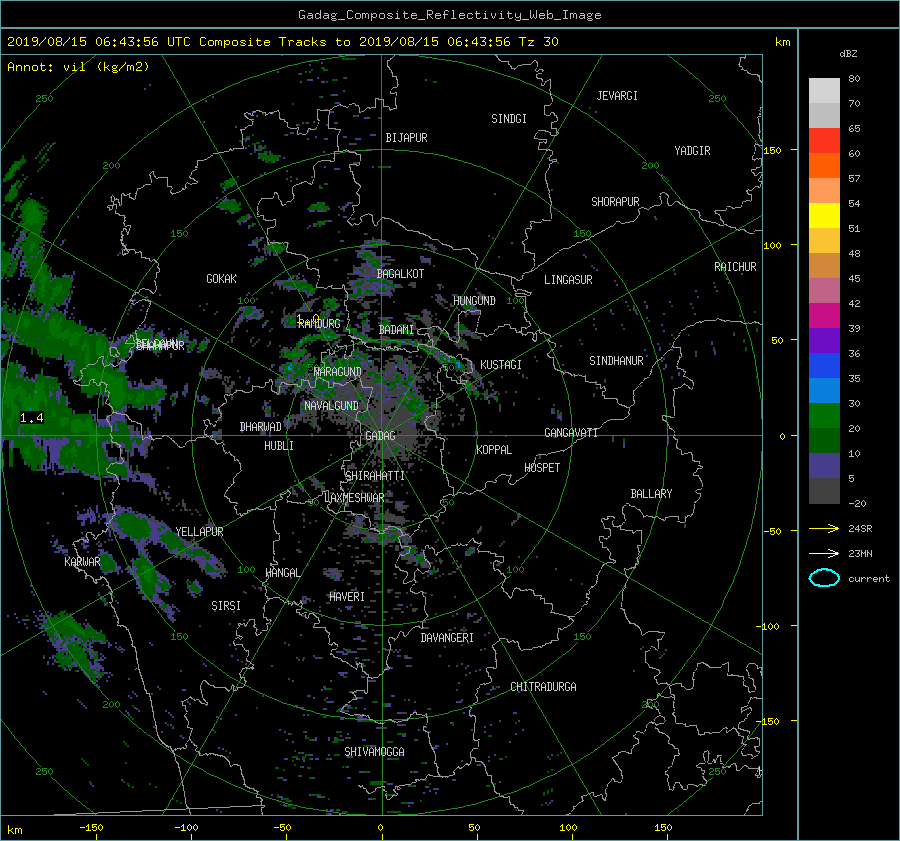Image resolution: width=900 pixels, height=841 pixels.
Task: Click the km unit label at top right
Action: click(x=782, y=42)
